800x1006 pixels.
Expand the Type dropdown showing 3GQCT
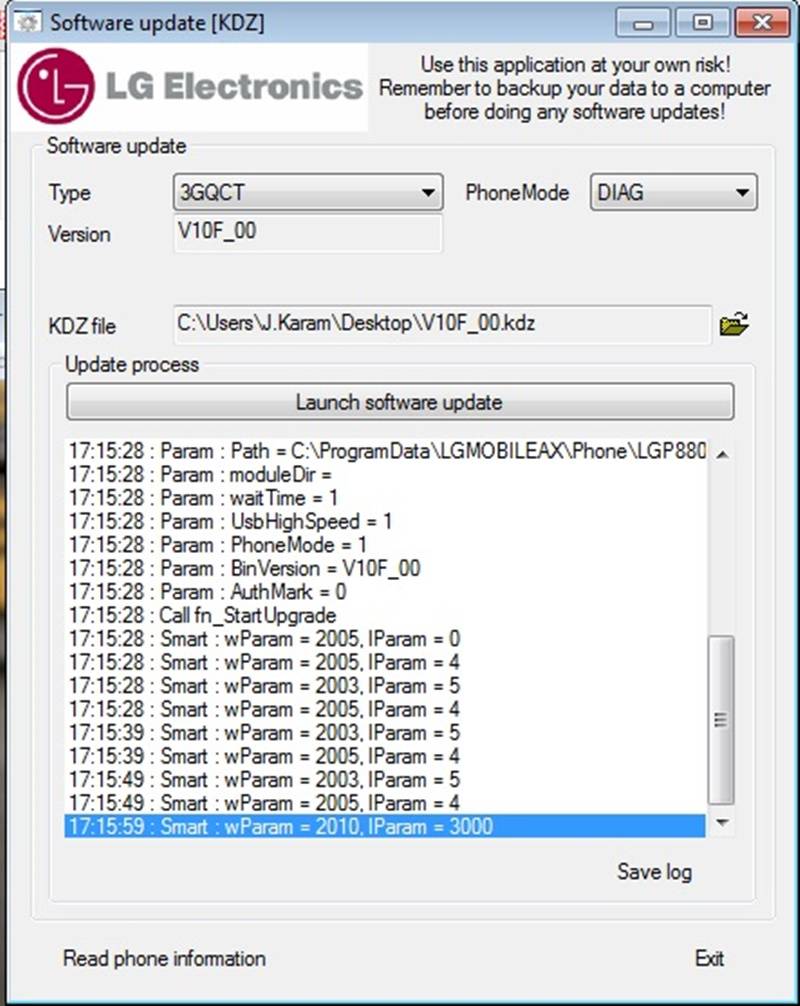pos(308,192)
